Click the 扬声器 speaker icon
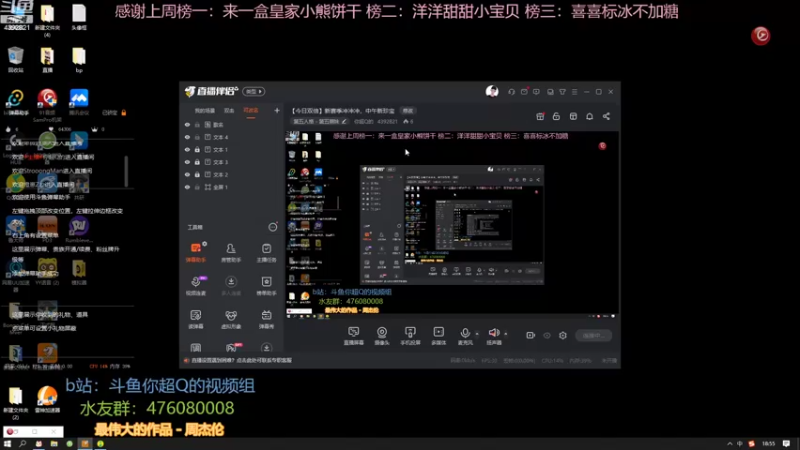Screen dimensions: 800x450 (x=493, y=333)
